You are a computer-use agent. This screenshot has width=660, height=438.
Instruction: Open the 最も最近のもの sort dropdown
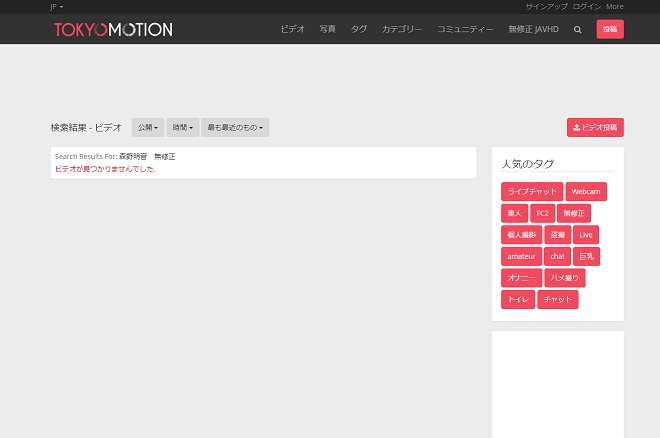[x=235, y=128]
